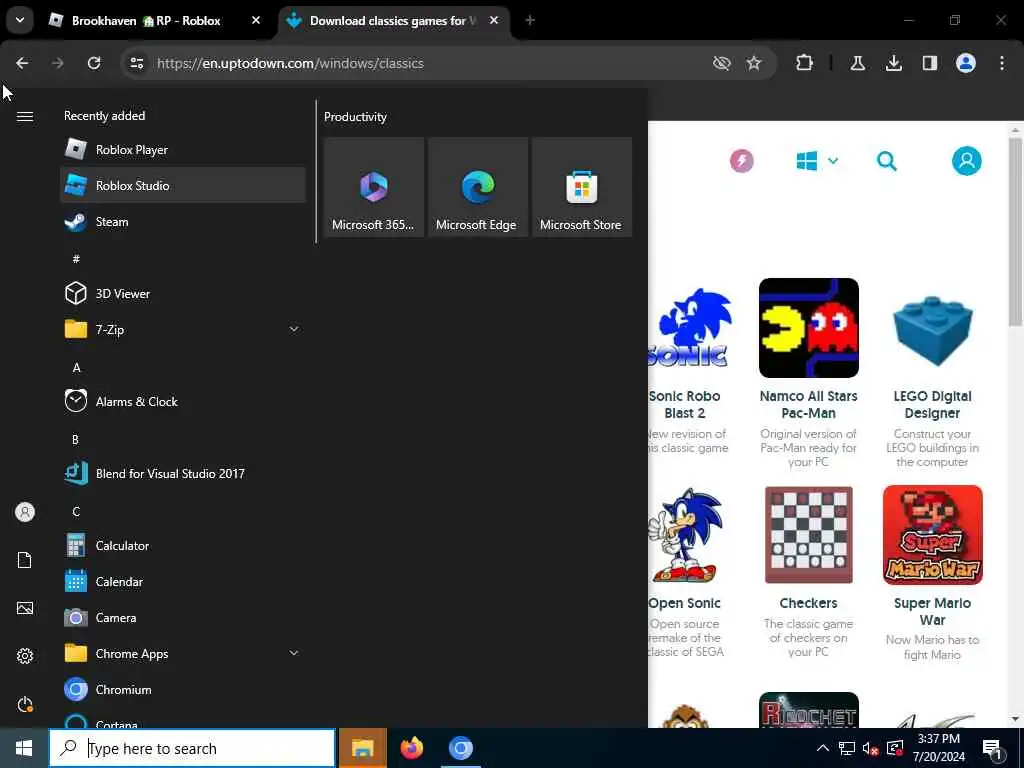Click the Power icon in Start sidebar
Viewport: 1024px width, 768px height.
tap(25, 704)
